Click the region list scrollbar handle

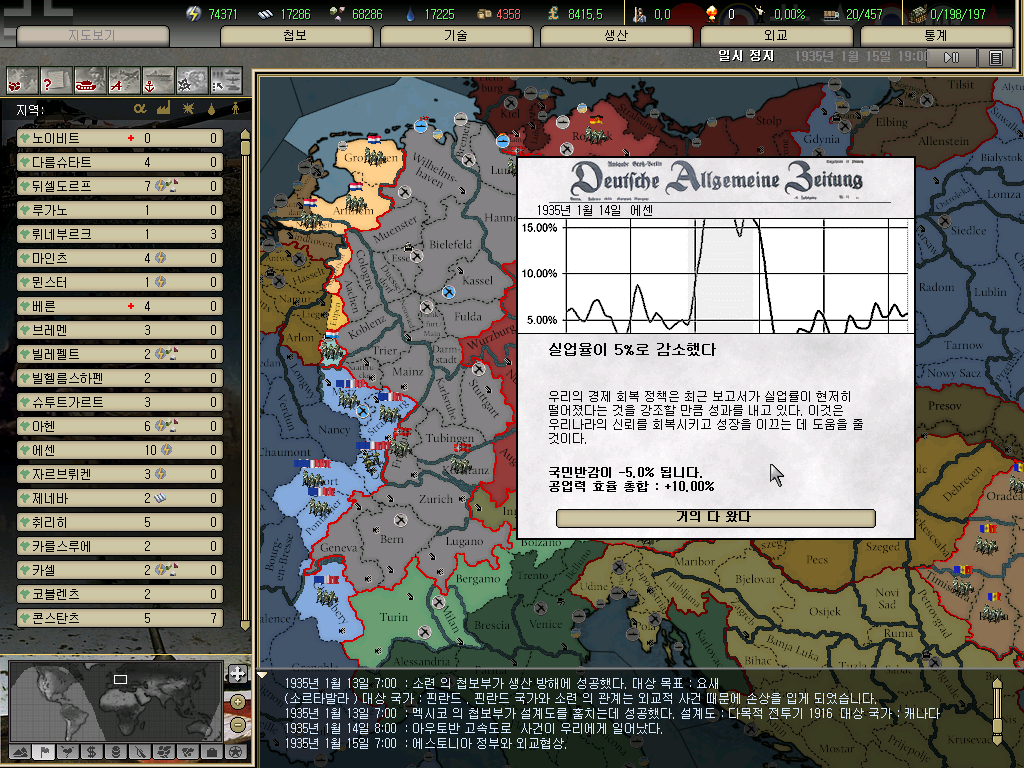(246, 147)
